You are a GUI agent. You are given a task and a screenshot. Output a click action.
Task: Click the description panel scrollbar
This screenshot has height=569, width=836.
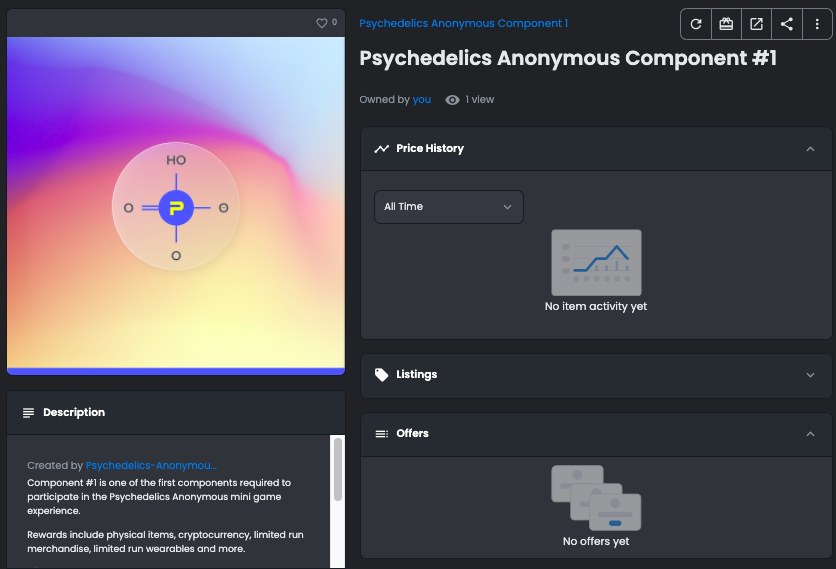pos(337,469)
